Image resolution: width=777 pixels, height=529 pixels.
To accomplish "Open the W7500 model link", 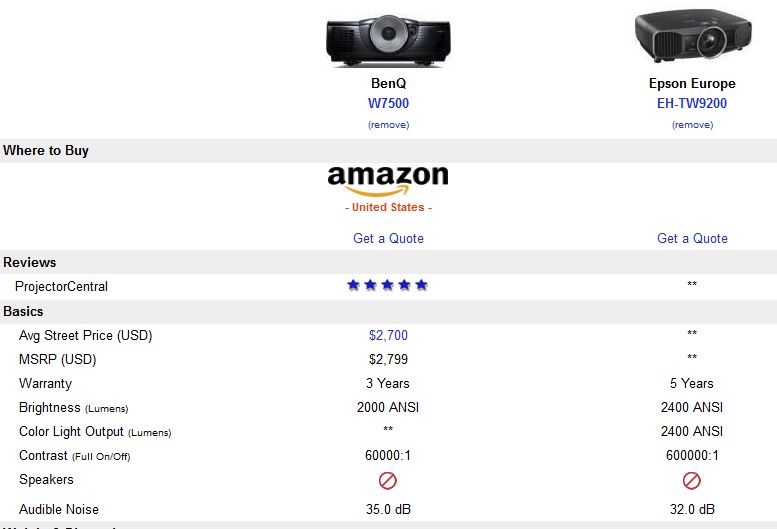I will [x=388, y=103].
